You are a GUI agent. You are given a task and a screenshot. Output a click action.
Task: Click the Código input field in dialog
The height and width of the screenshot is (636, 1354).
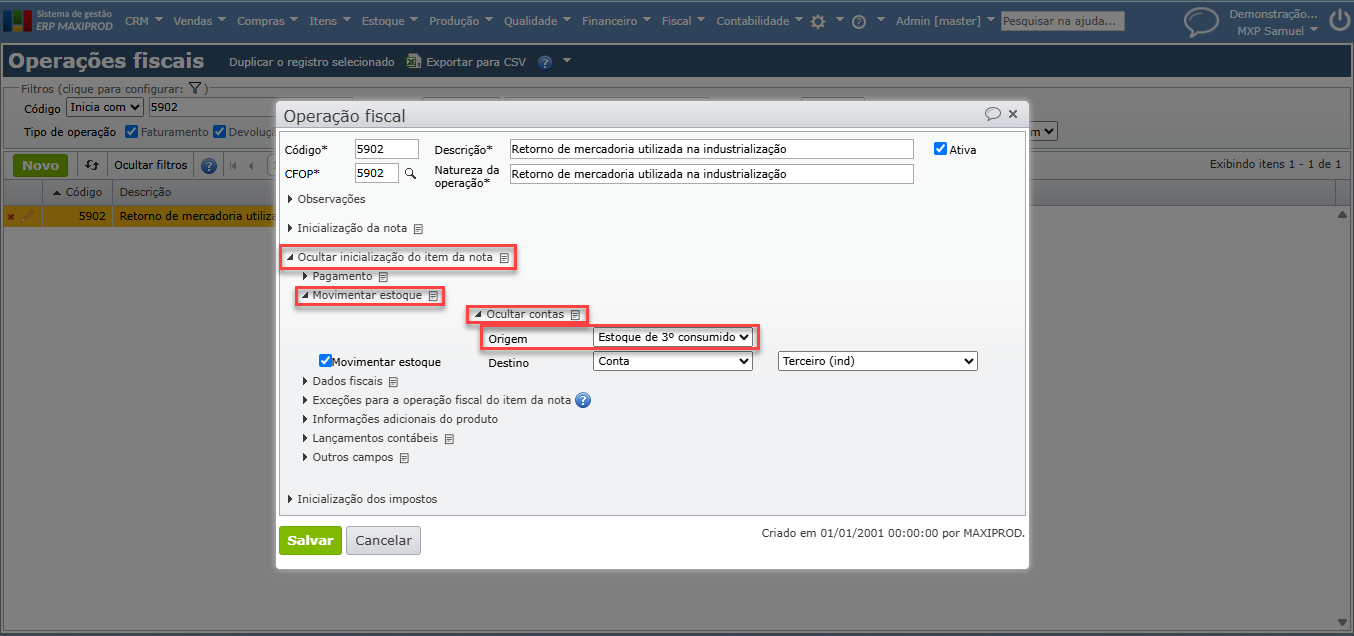pos(387,149)
